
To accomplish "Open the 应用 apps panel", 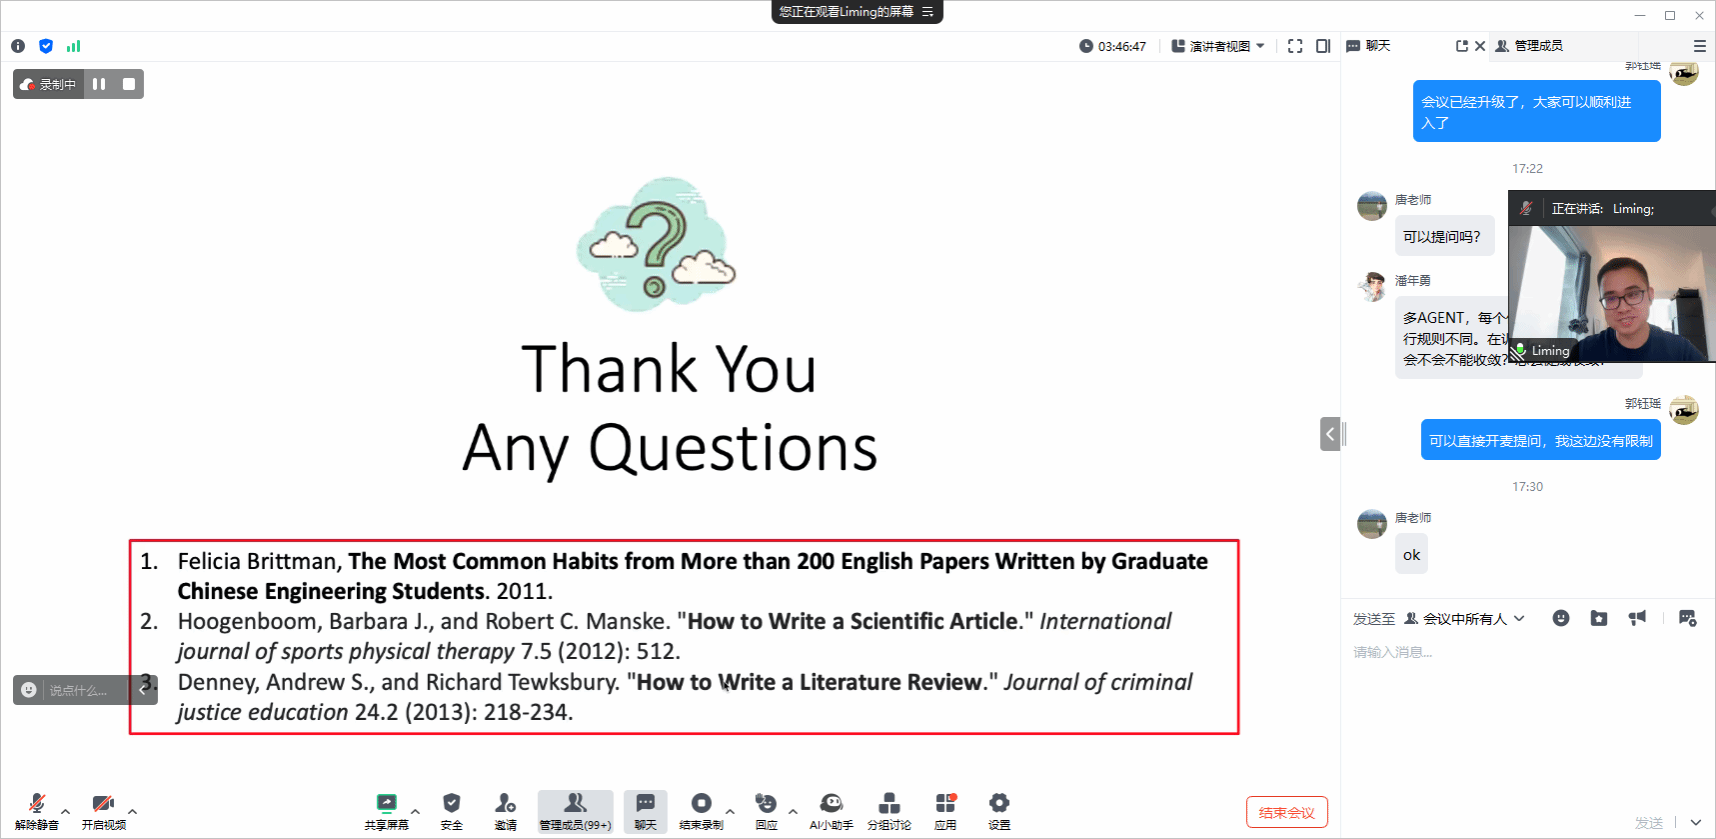I will point(945,810).
